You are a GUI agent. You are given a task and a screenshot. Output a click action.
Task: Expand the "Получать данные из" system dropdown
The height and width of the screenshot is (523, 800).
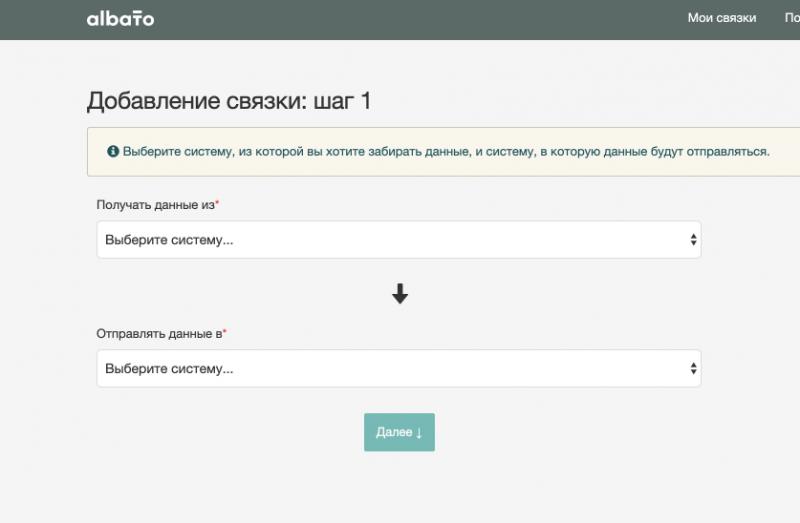(x=398, y=240)
